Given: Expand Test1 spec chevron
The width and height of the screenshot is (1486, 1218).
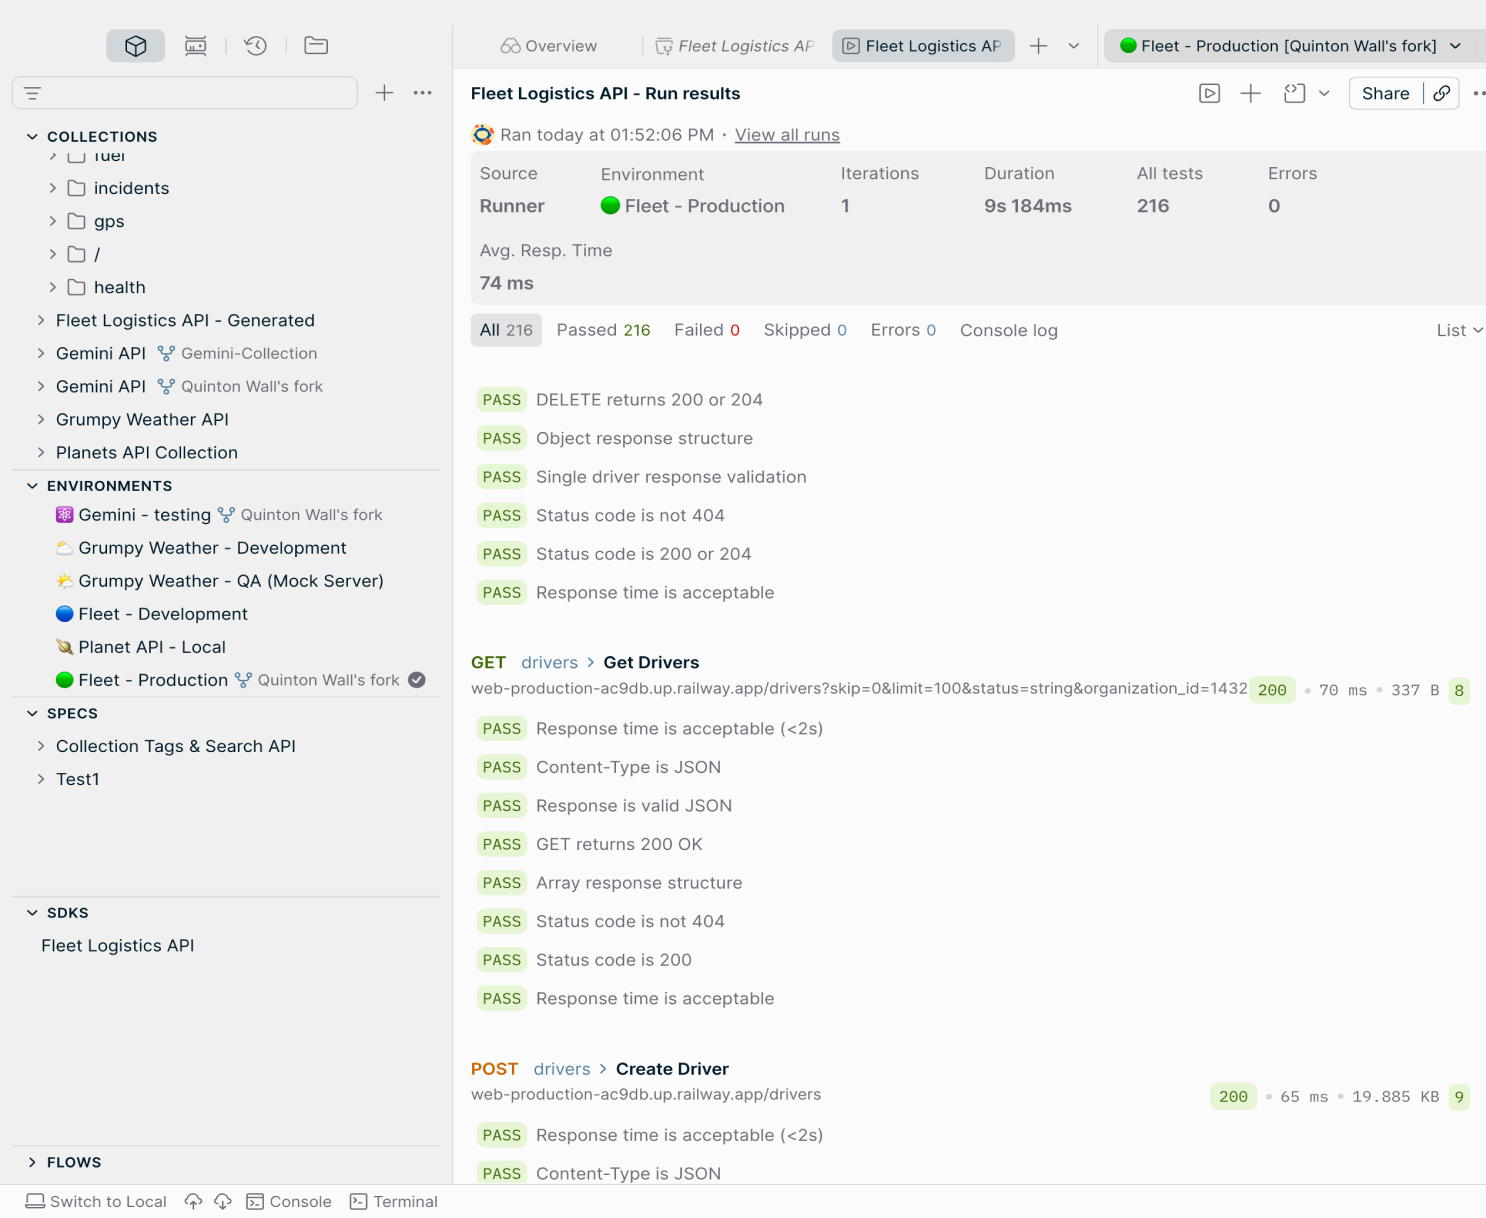Looking at the screenshot, I should click(40, 779).
